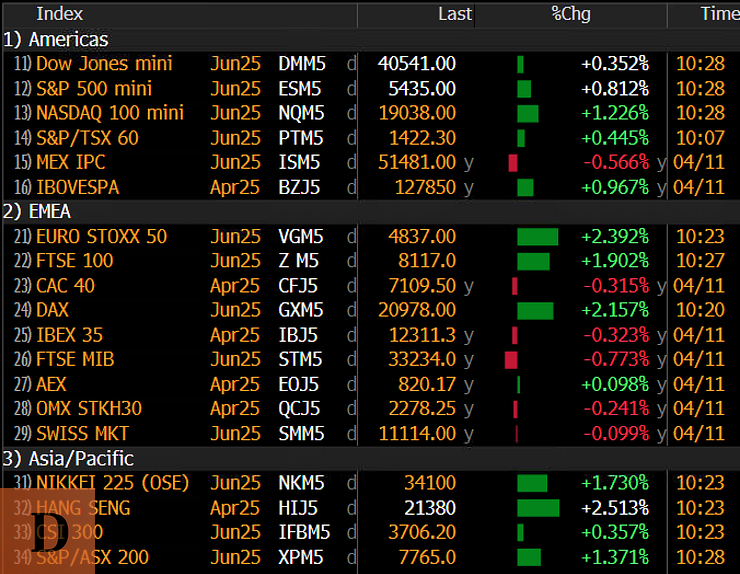Select the 10:07 time for S&P/TSX 60

coord(700,138)
